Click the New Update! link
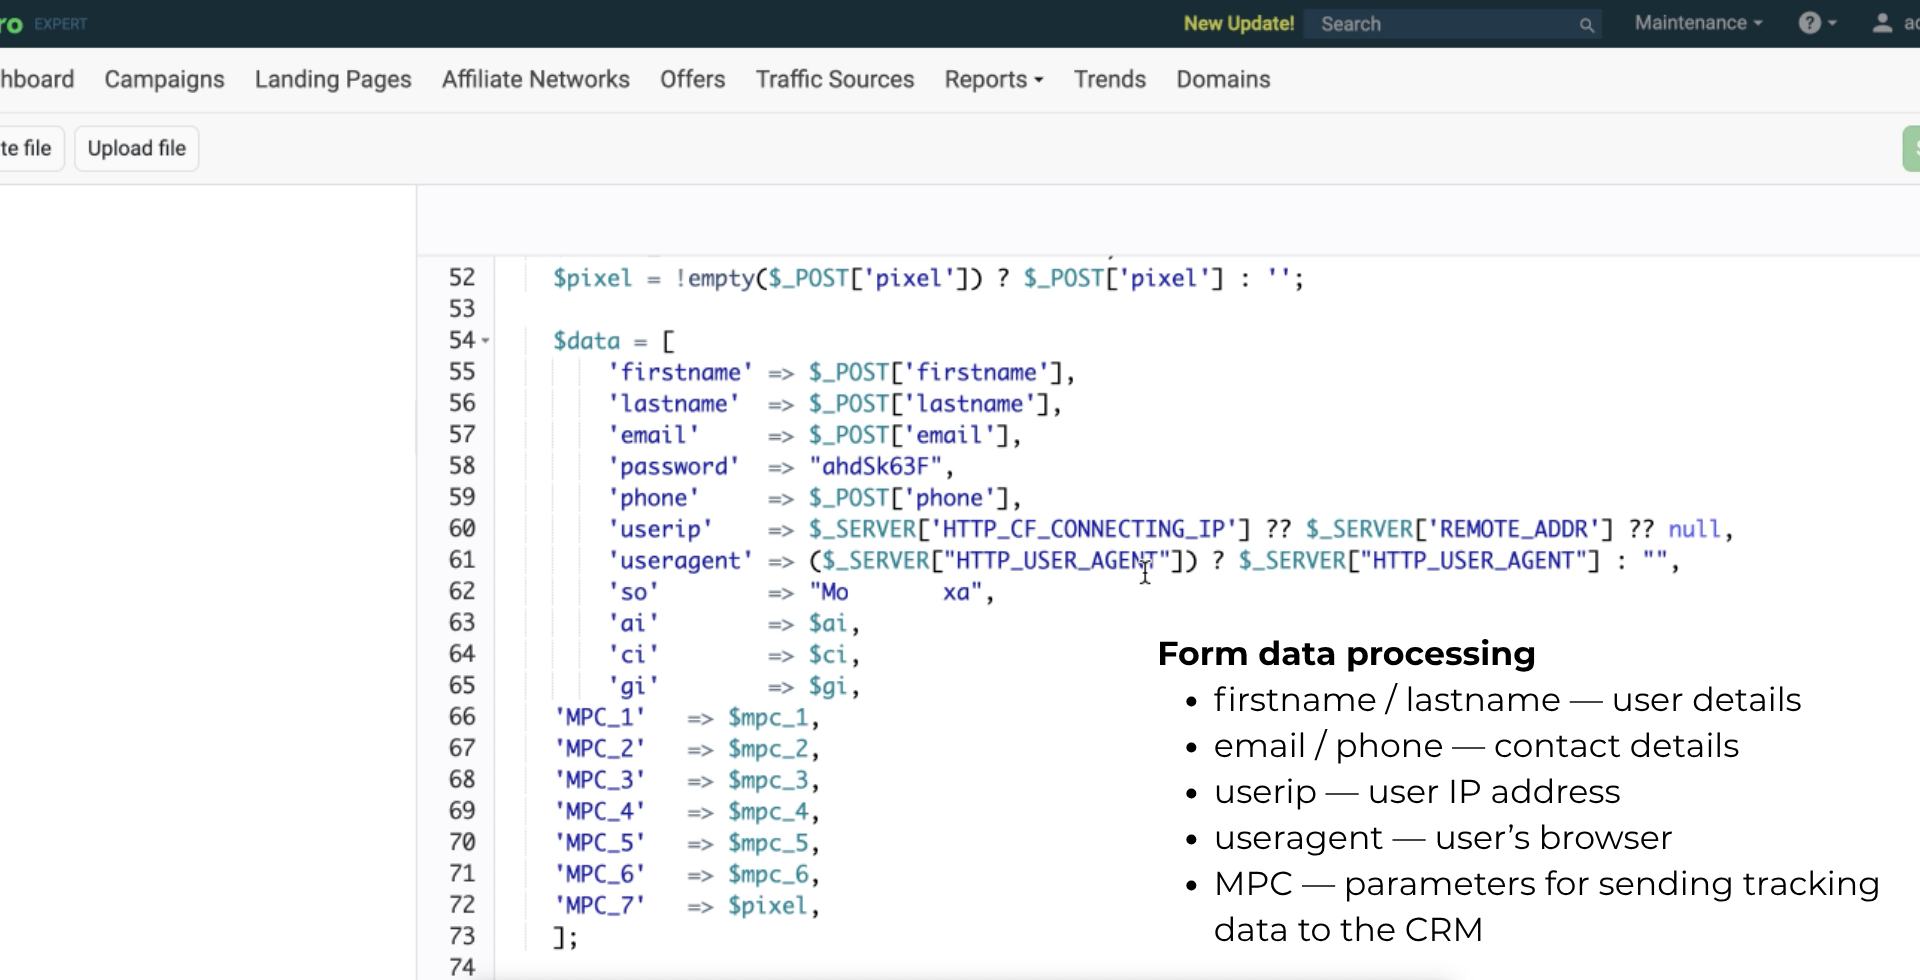This screenshot has width=1920, height=980. click(x=1238, y=23)
